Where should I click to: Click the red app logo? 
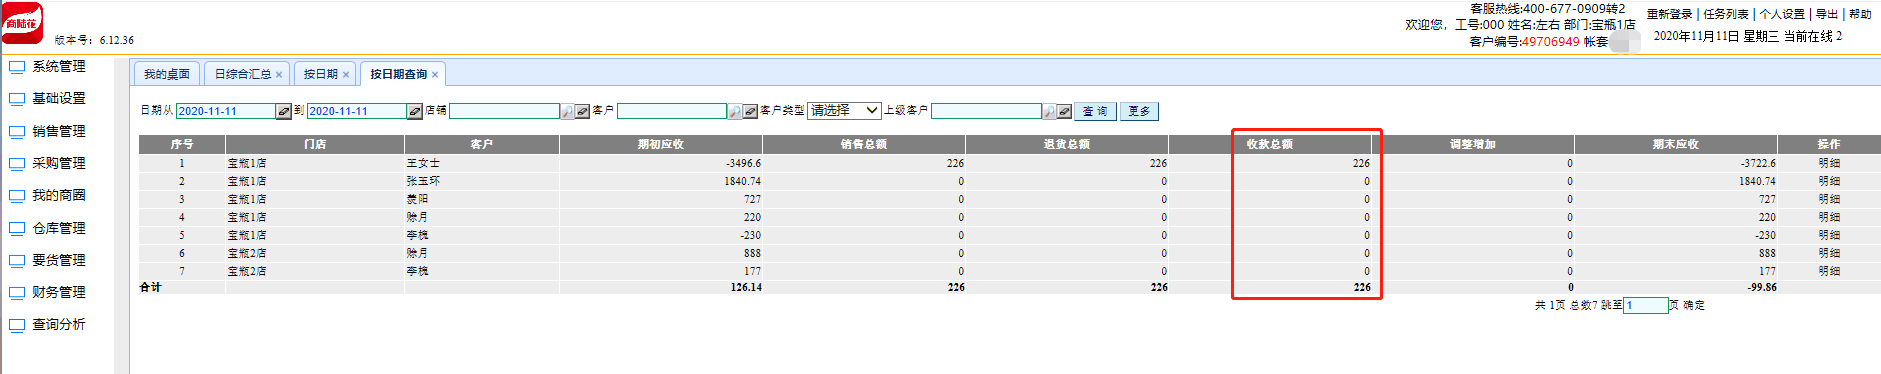pyautogui.click(x=22, y=23)
